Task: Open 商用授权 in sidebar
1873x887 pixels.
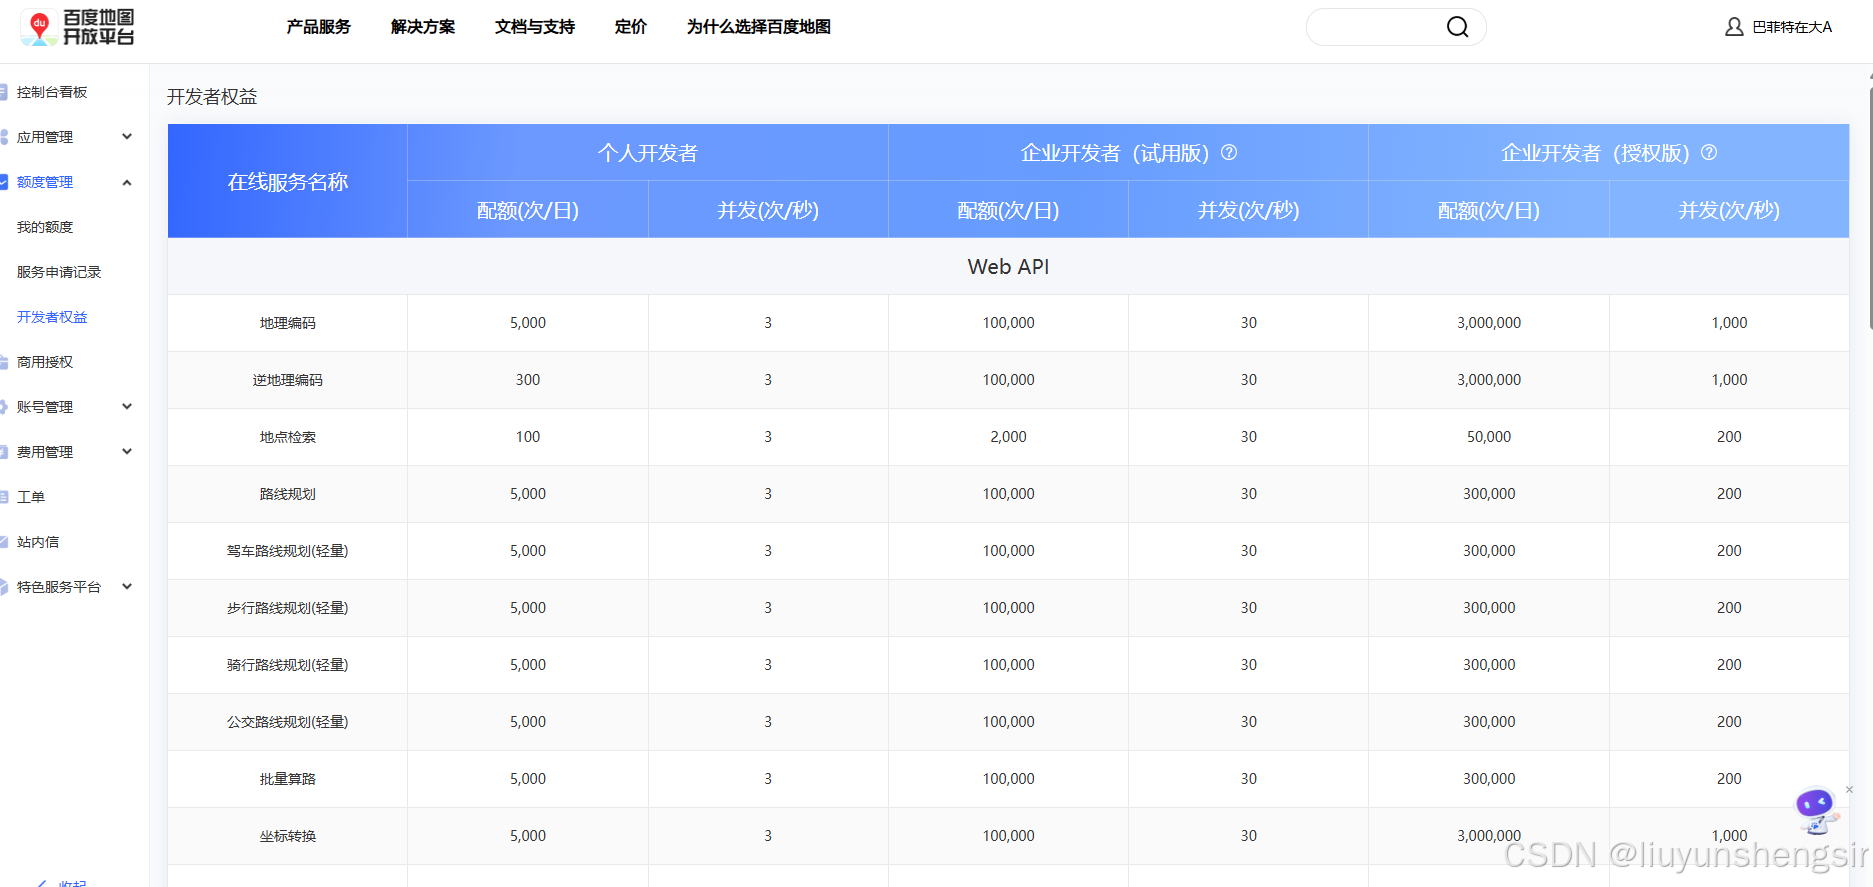Action: coord(45,362)
